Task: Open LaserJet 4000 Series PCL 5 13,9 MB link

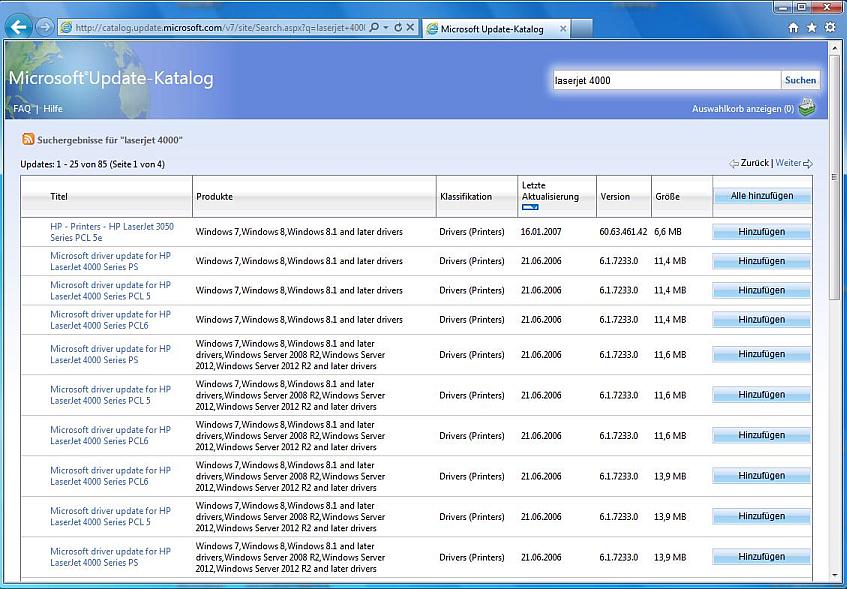Action: click(x=110, y=516)
